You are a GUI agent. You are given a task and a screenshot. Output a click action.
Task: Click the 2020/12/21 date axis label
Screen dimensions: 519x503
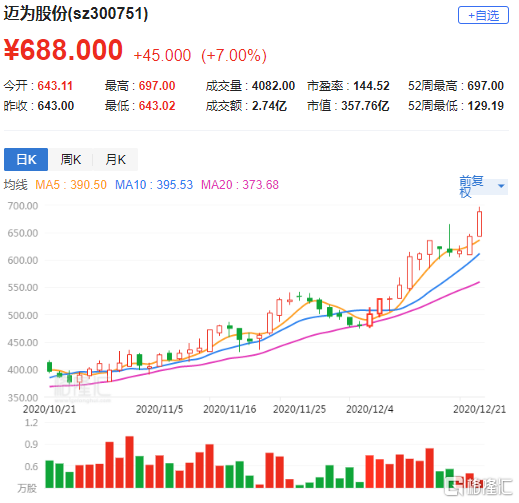pos(479,409)
